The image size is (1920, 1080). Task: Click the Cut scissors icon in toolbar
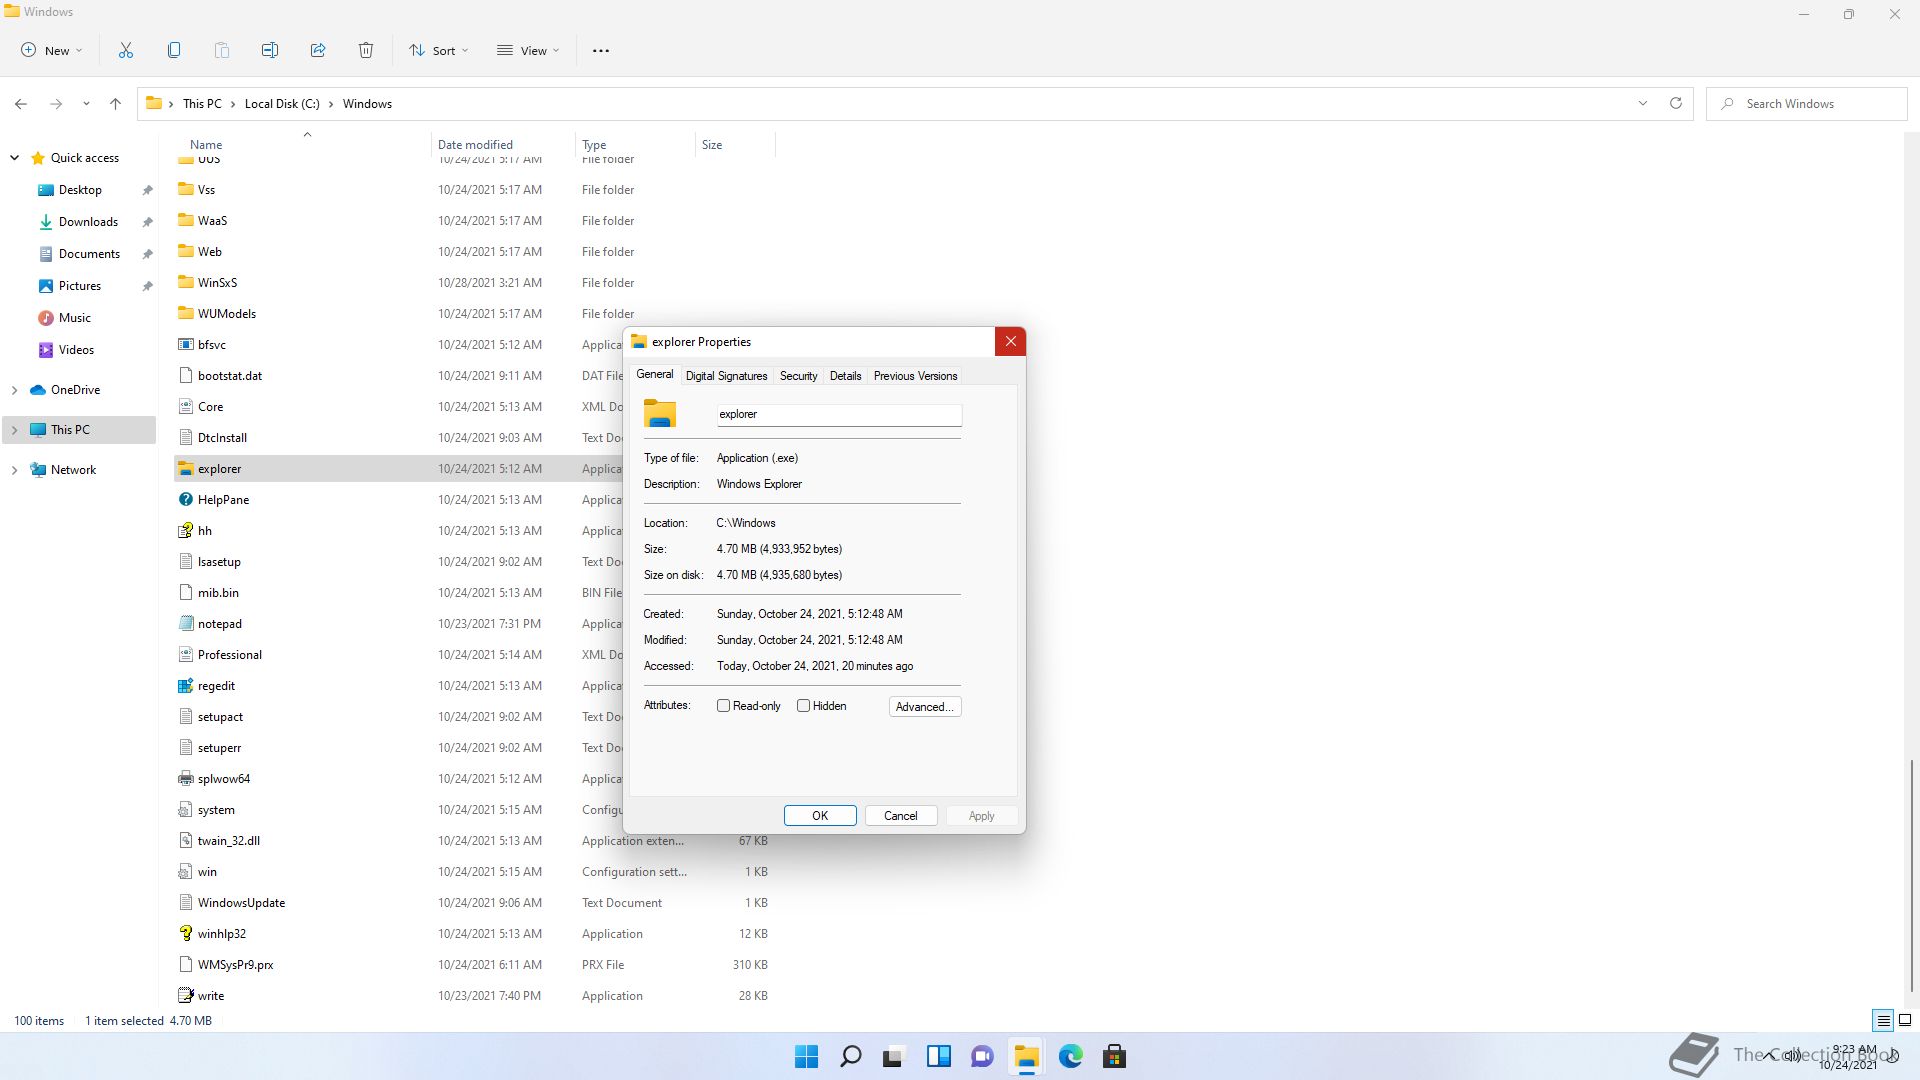coord(126,50)
